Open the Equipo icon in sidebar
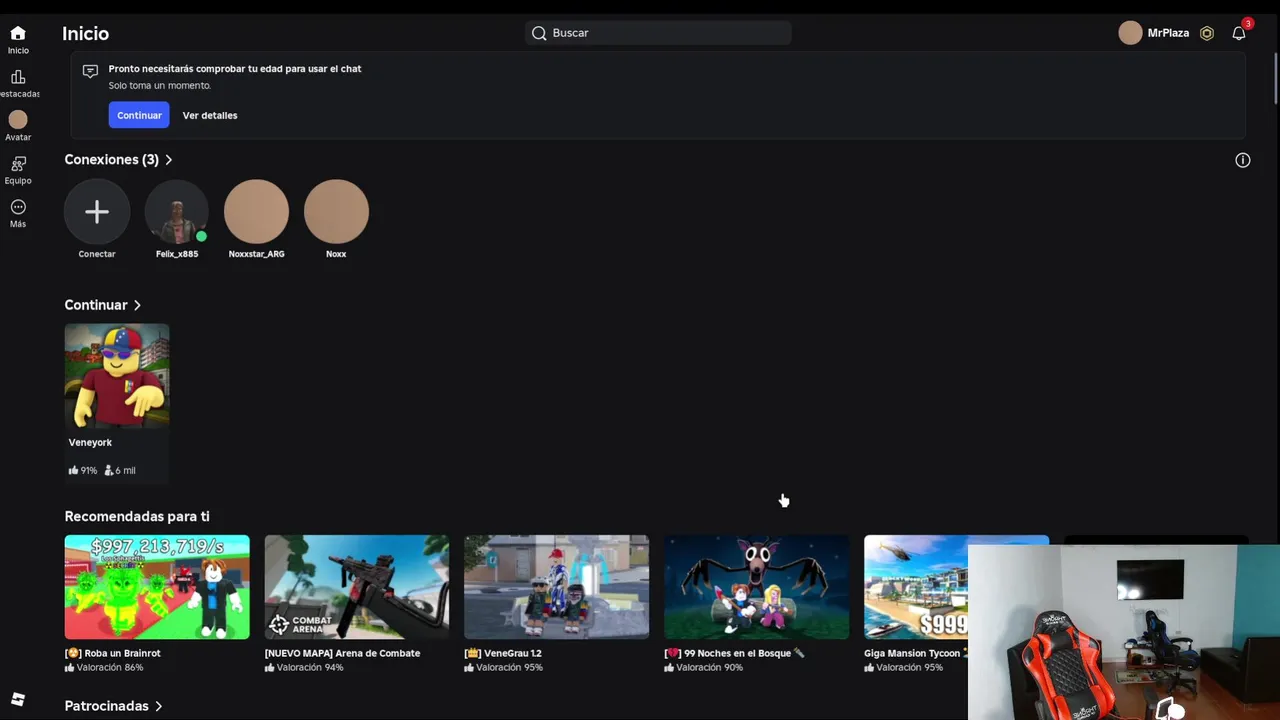 18,164
